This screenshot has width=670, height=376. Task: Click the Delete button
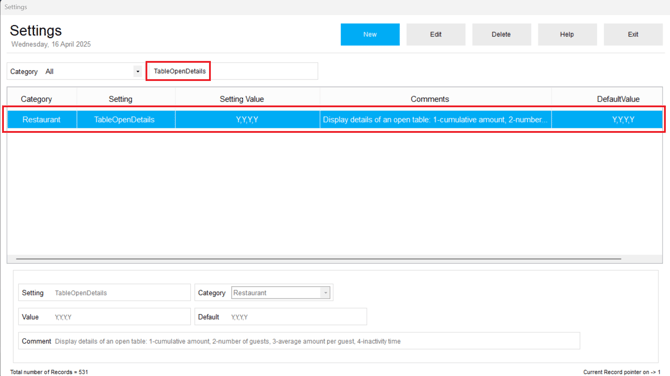pyautogui.click(x=501, y=34)
